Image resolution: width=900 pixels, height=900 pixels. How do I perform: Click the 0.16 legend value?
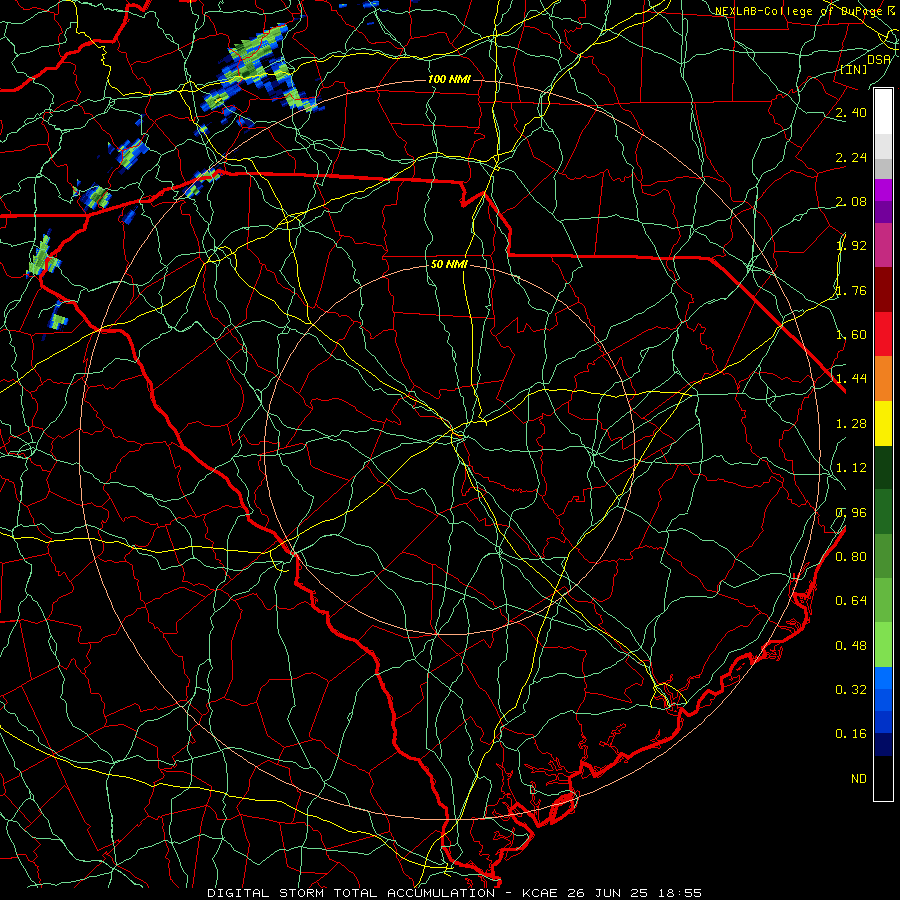(x=851, y=734)
